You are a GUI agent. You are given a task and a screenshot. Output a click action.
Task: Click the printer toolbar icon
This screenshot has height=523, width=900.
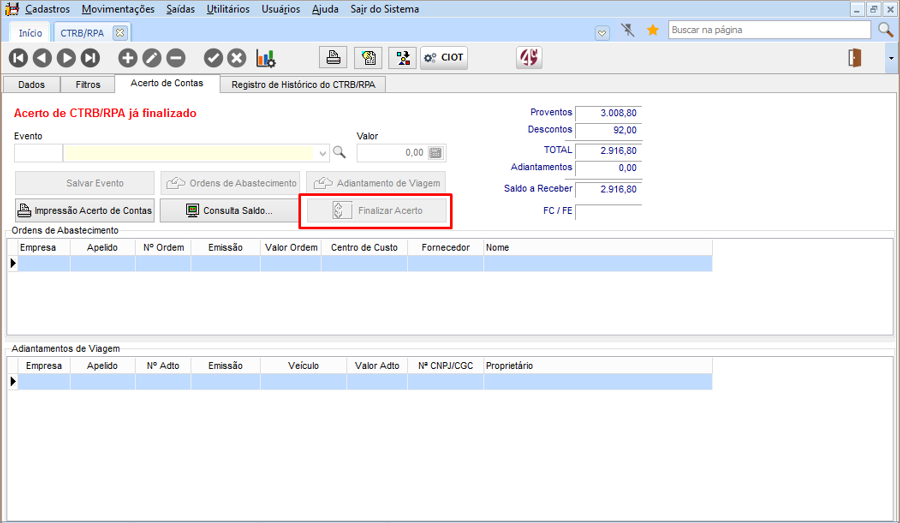pos(333,57)
